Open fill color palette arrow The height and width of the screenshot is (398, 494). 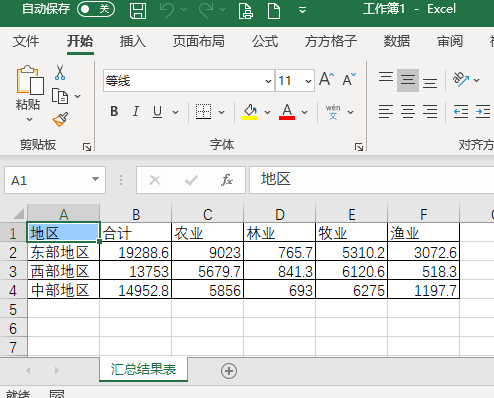[267, 112]
